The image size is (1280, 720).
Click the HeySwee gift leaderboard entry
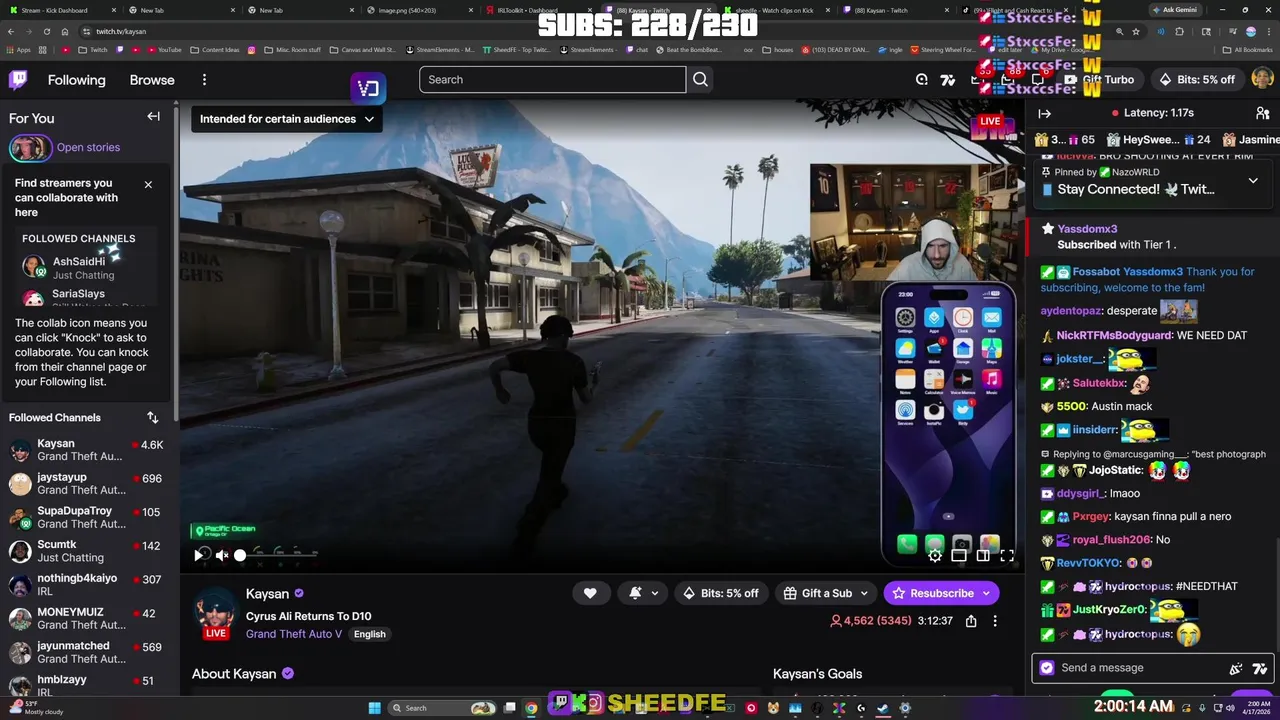click(1157, 140)
